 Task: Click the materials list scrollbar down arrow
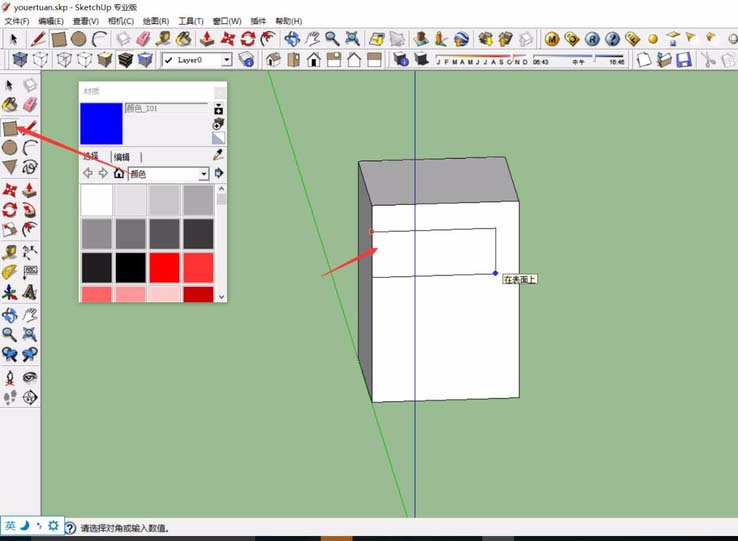(x=221, y=296)
